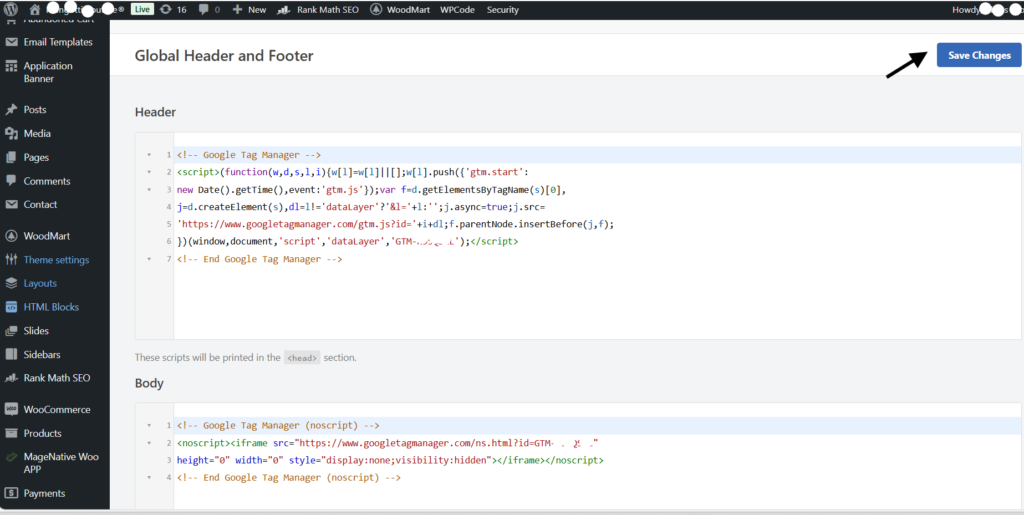
Task: Toggle body code fold arrow at line 4
Action: pos(149,478)
